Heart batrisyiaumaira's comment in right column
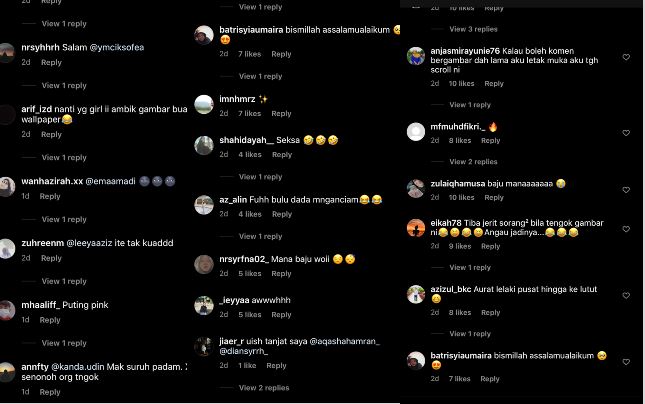This screenshot has width=645, height=404. [626, 362]
